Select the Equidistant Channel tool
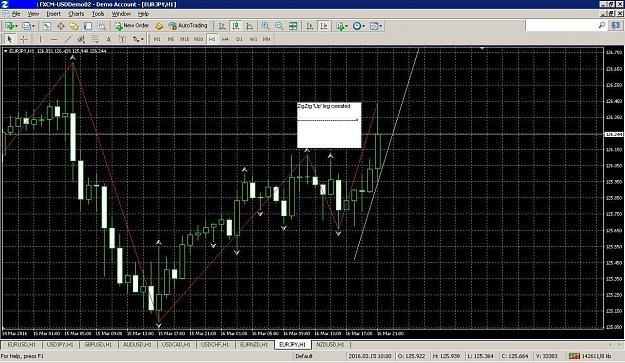Screen dimensions: 625x363 click(81, 39)
